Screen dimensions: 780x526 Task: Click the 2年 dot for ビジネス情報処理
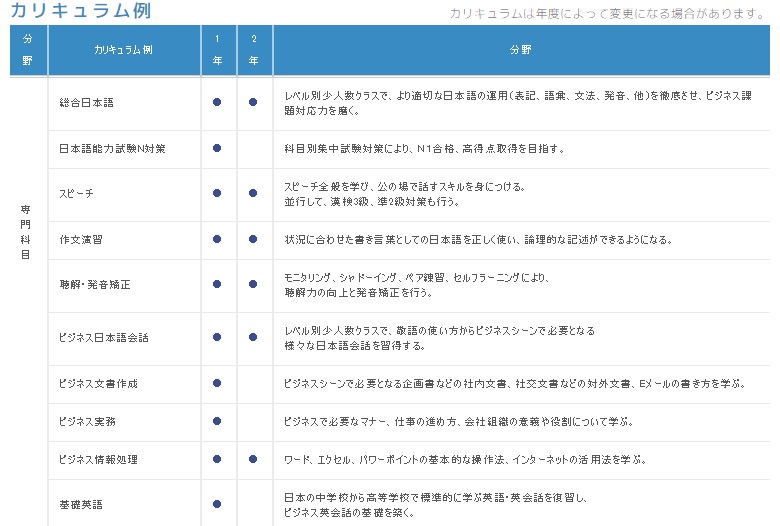tap(254, 459)
